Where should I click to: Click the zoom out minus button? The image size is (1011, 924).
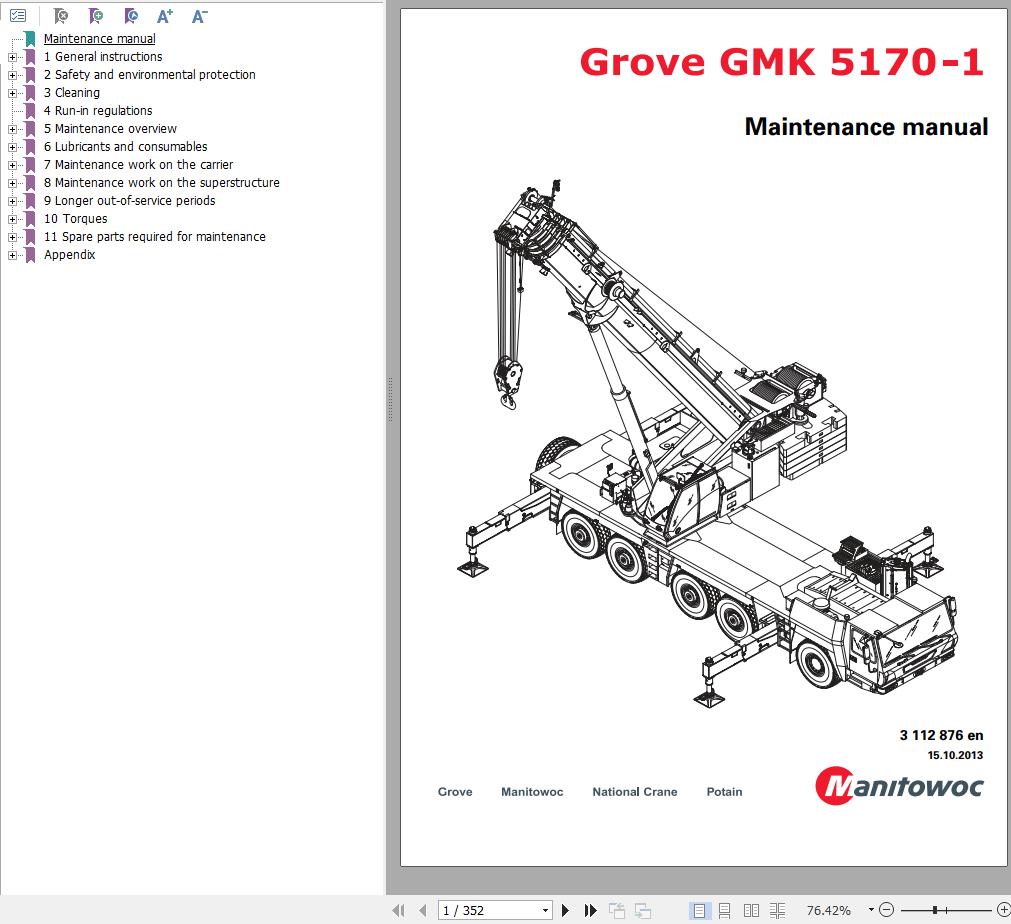[x=887, y=910]
